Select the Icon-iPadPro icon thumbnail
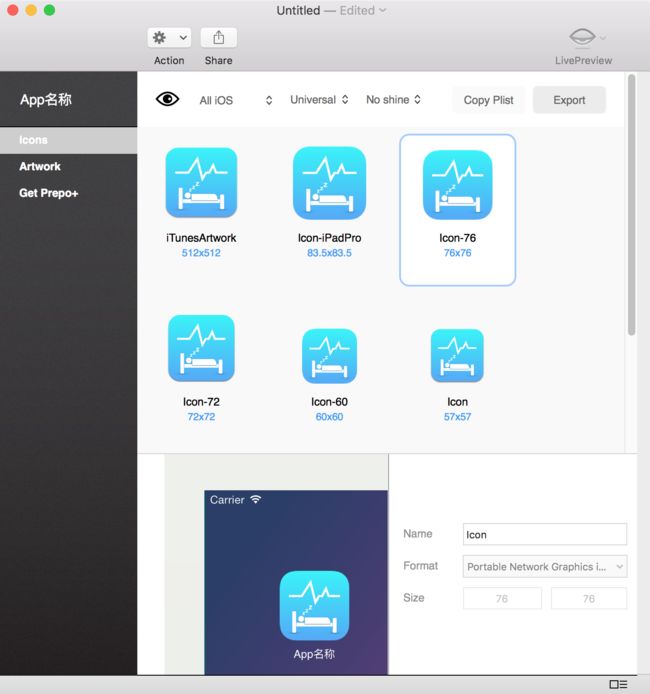Image resolution: width=650 pixels, height=694 pixels. click(330, 183)
